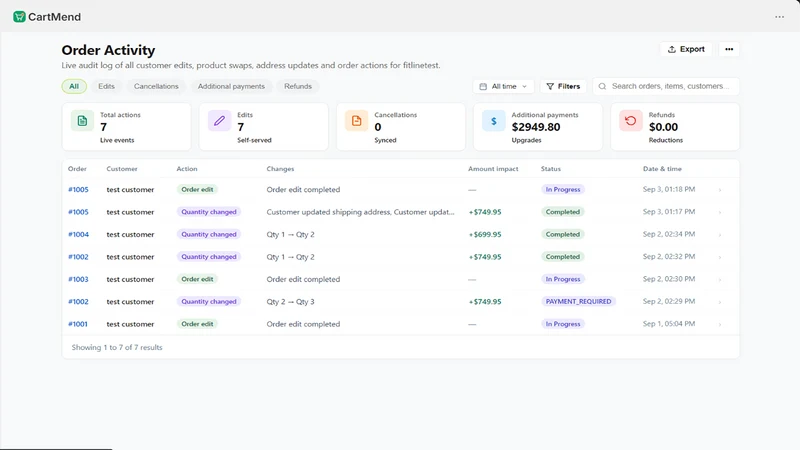Expand the Sep 2, 02:34 PM row chevron
This screenshot has width=800, height=450.
[x=720, y=235]
